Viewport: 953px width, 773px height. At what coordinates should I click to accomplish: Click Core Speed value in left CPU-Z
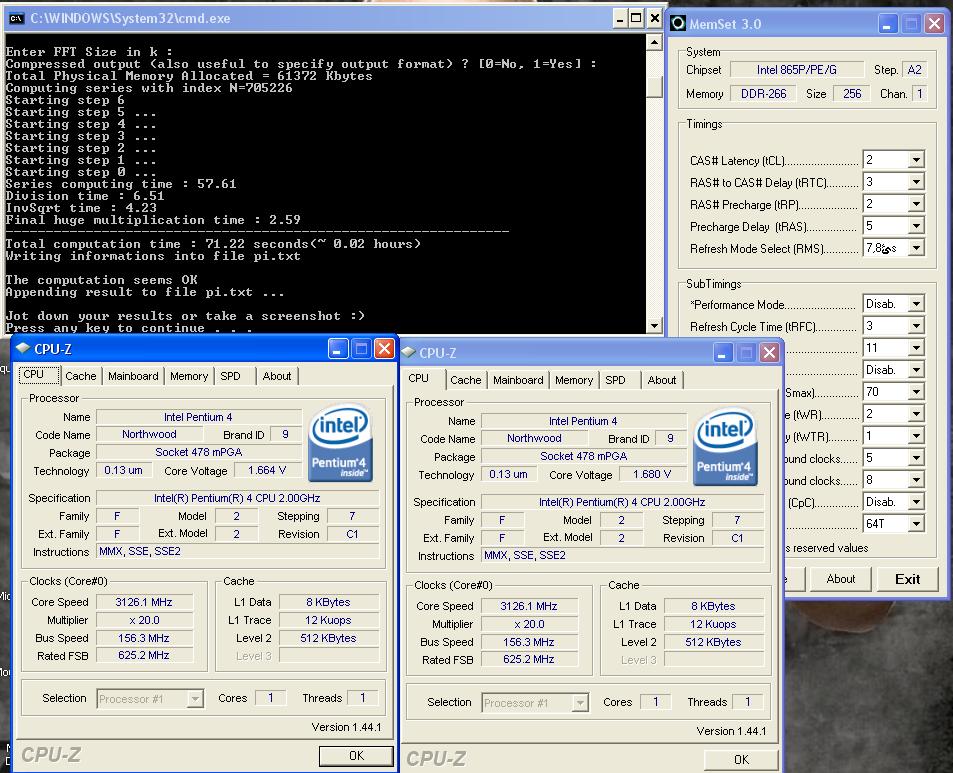point(144,602)
